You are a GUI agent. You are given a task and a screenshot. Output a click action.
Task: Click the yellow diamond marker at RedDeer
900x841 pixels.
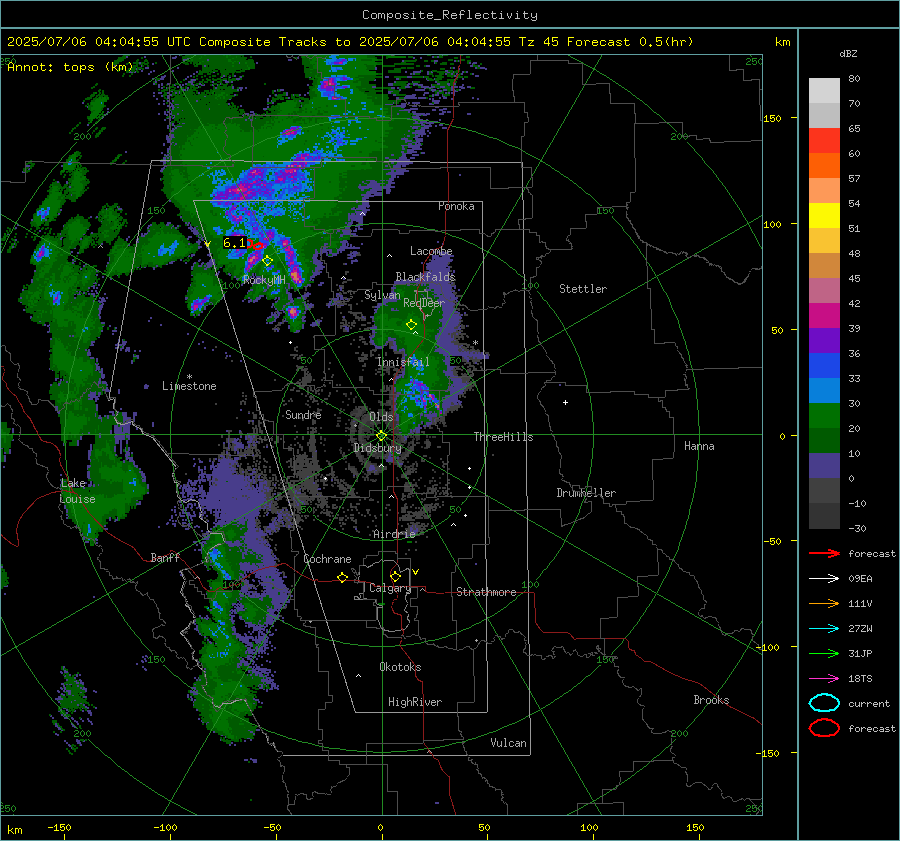(x=412, y=325)
